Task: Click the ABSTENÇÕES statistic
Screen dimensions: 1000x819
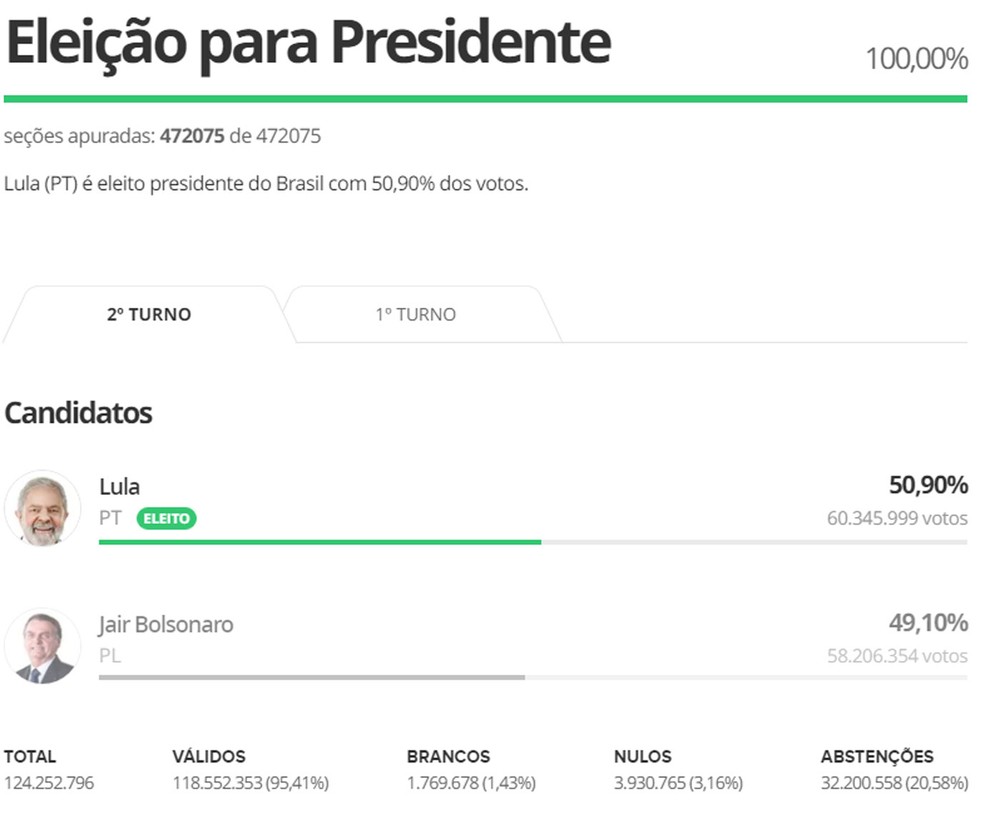Action: click(x=894, y=783)
